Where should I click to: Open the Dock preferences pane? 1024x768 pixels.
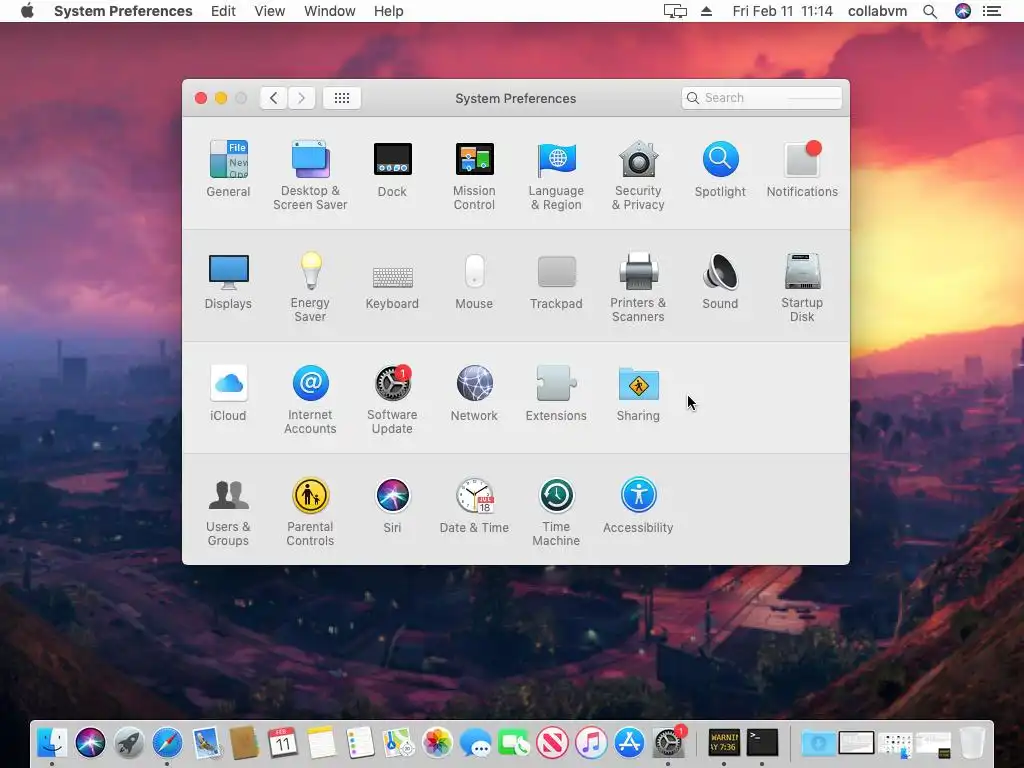pos(392,169)
